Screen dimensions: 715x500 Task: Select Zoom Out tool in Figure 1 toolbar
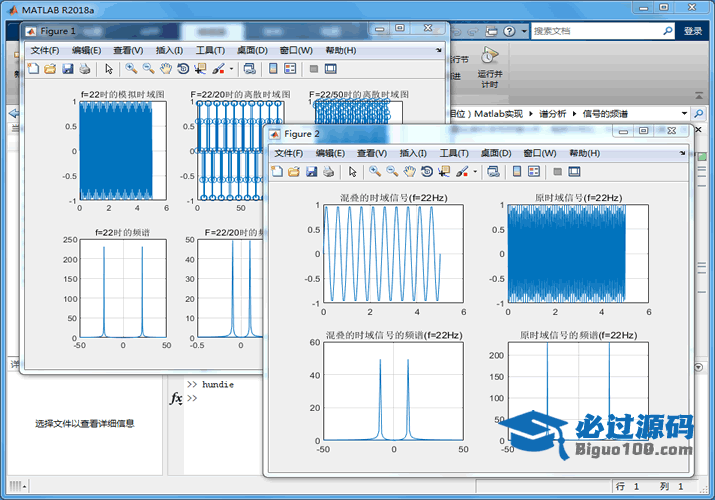pos(149,69)
